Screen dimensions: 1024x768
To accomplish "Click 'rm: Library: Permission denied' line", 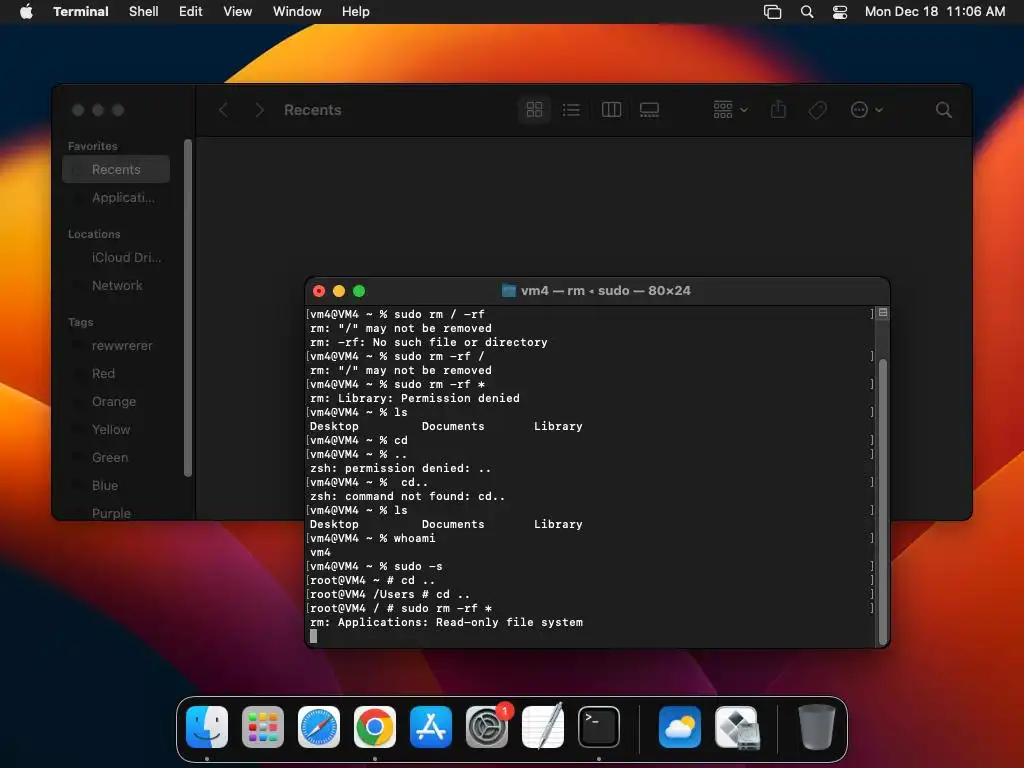I will [x=415, y=398].
